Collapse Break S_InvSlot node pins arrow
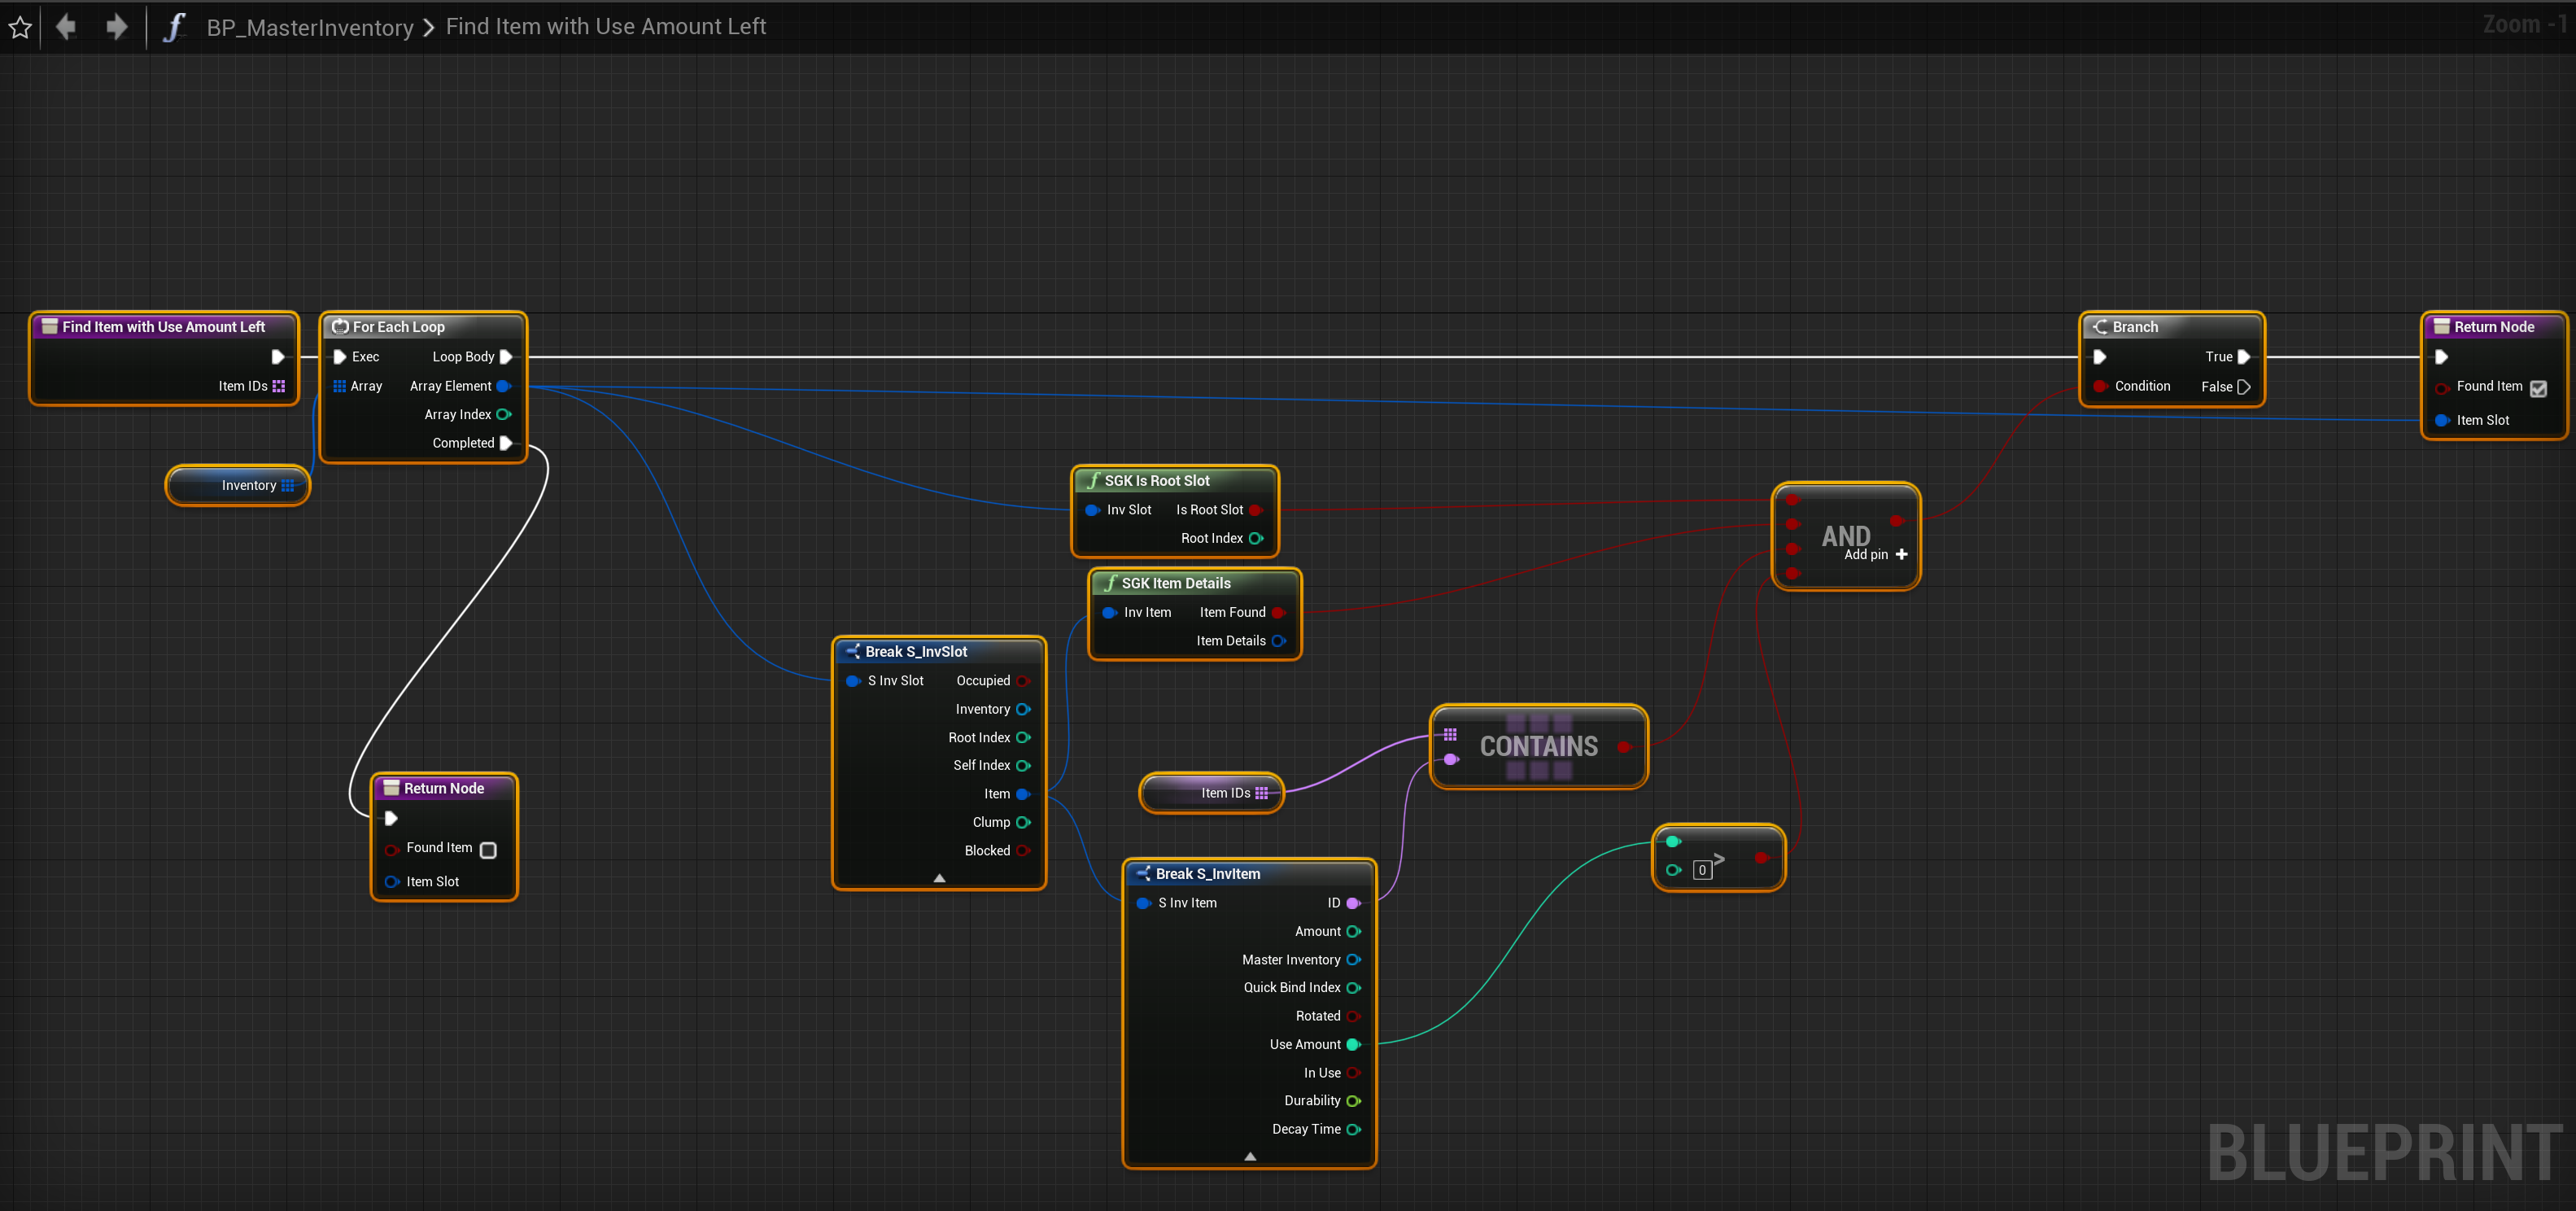Image resolution: width=2576 pixels, height=1211 pixels. [939, 878]
